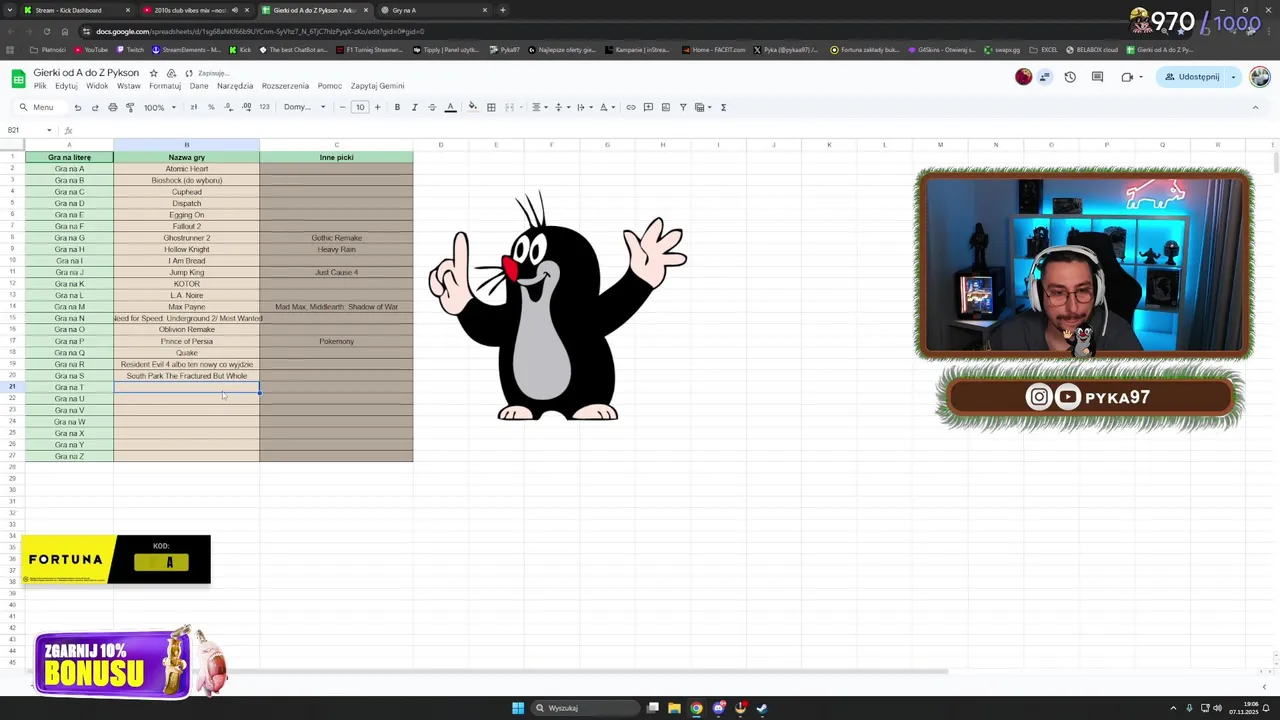Decrease font size with minus button

click(x=342, y=107)
